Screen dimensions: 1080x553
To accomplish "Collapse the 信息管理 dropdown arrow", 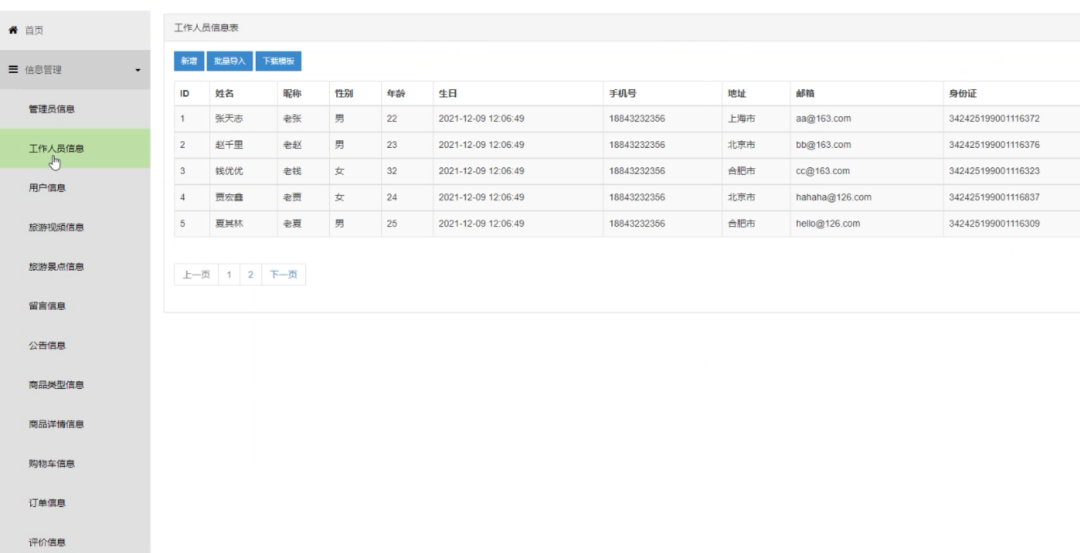I will click(138, 70).
